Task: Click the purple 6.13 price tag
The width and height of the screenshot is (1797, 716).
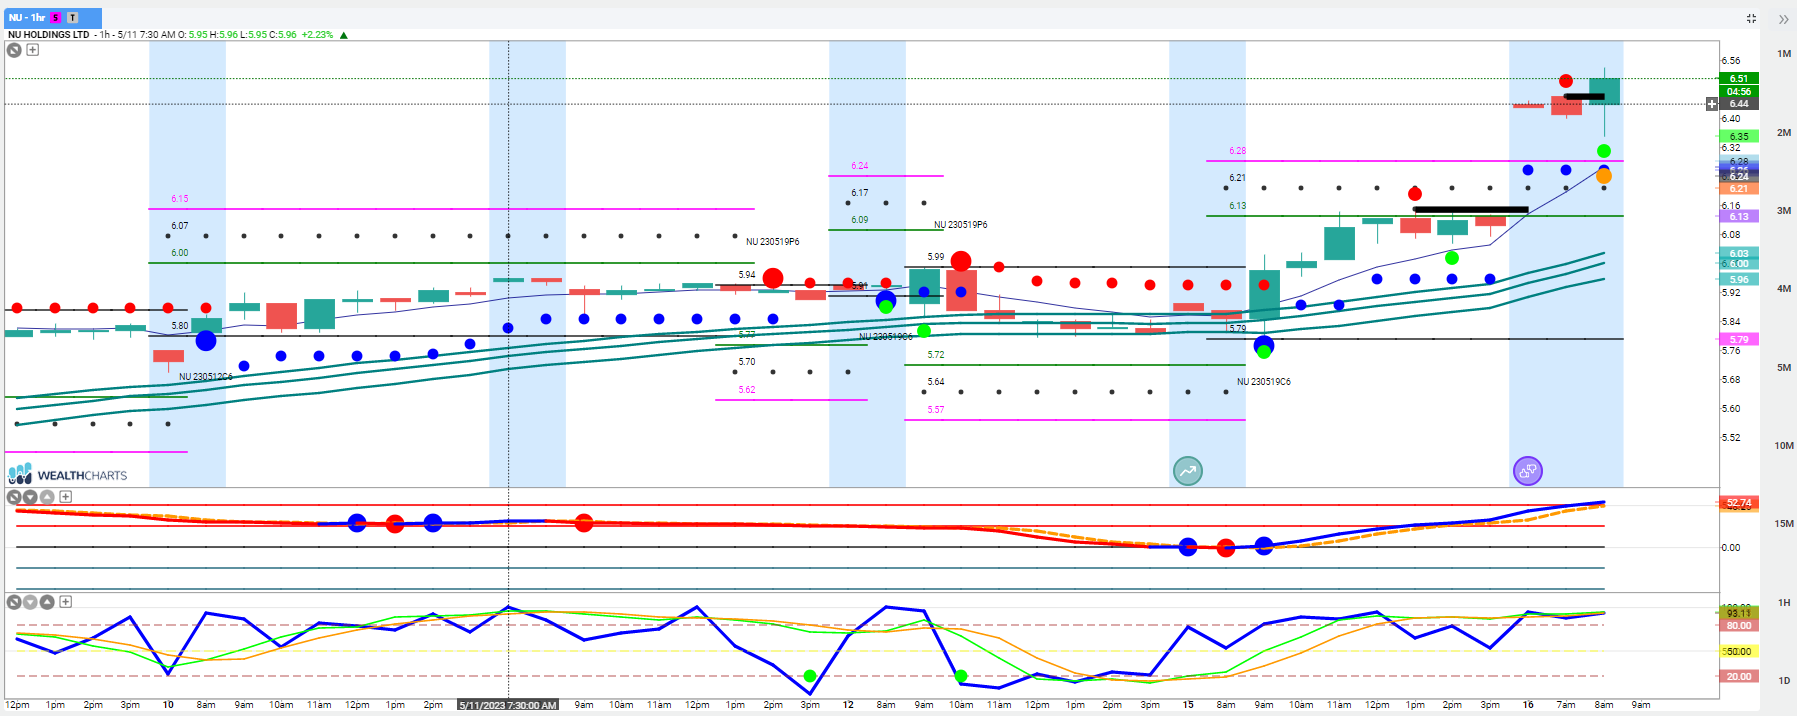Action: tap(1739, 216)
